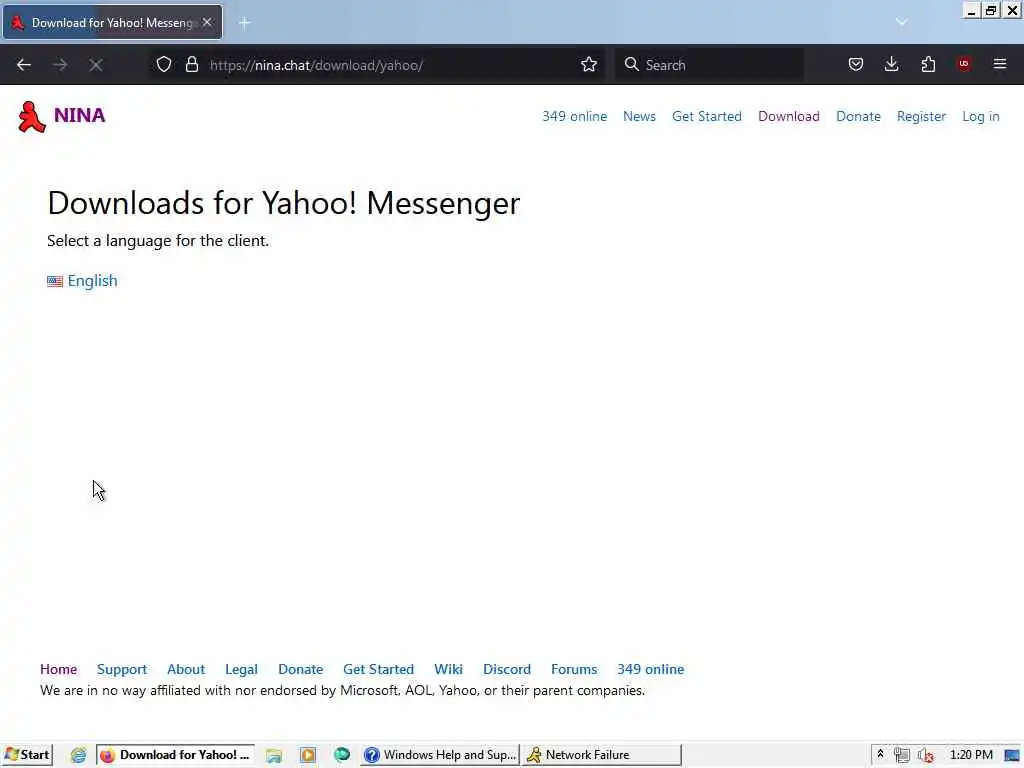This screenshot has width=1024, height=768.
Task: Launch Internet Explorer from quick launch
Action: point(78,755)
